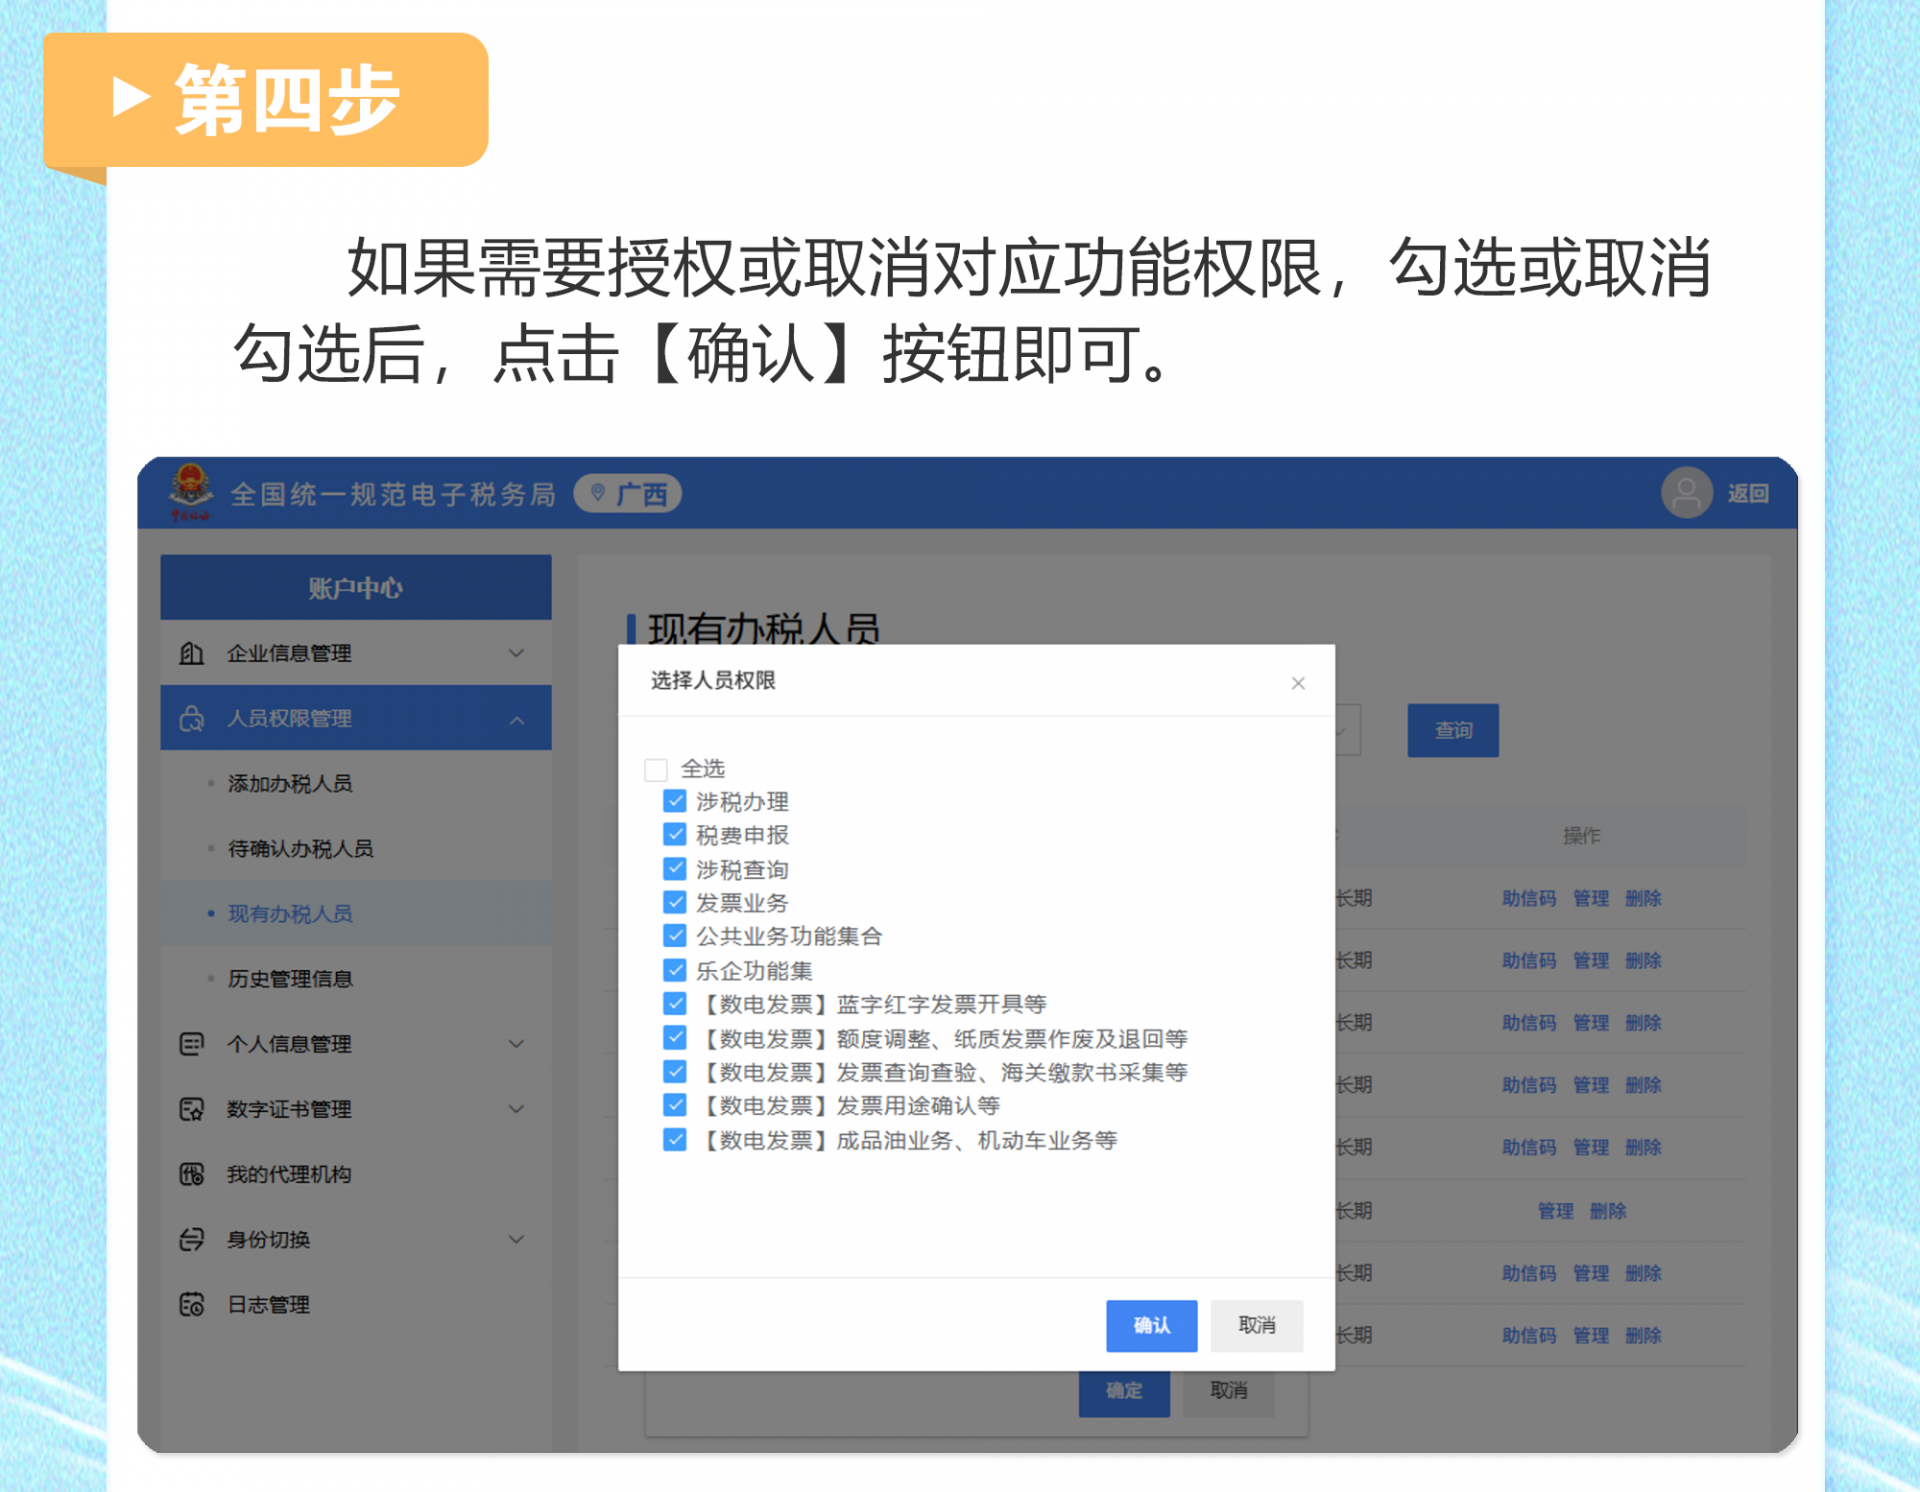Click the user avatar icon

pyautogui.click(x=1686, y=493)
